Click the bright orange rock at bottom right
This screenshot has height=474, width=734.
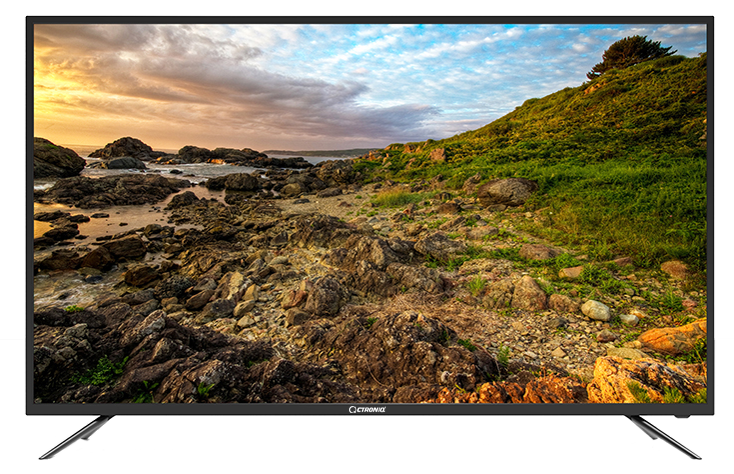[672, 337]
